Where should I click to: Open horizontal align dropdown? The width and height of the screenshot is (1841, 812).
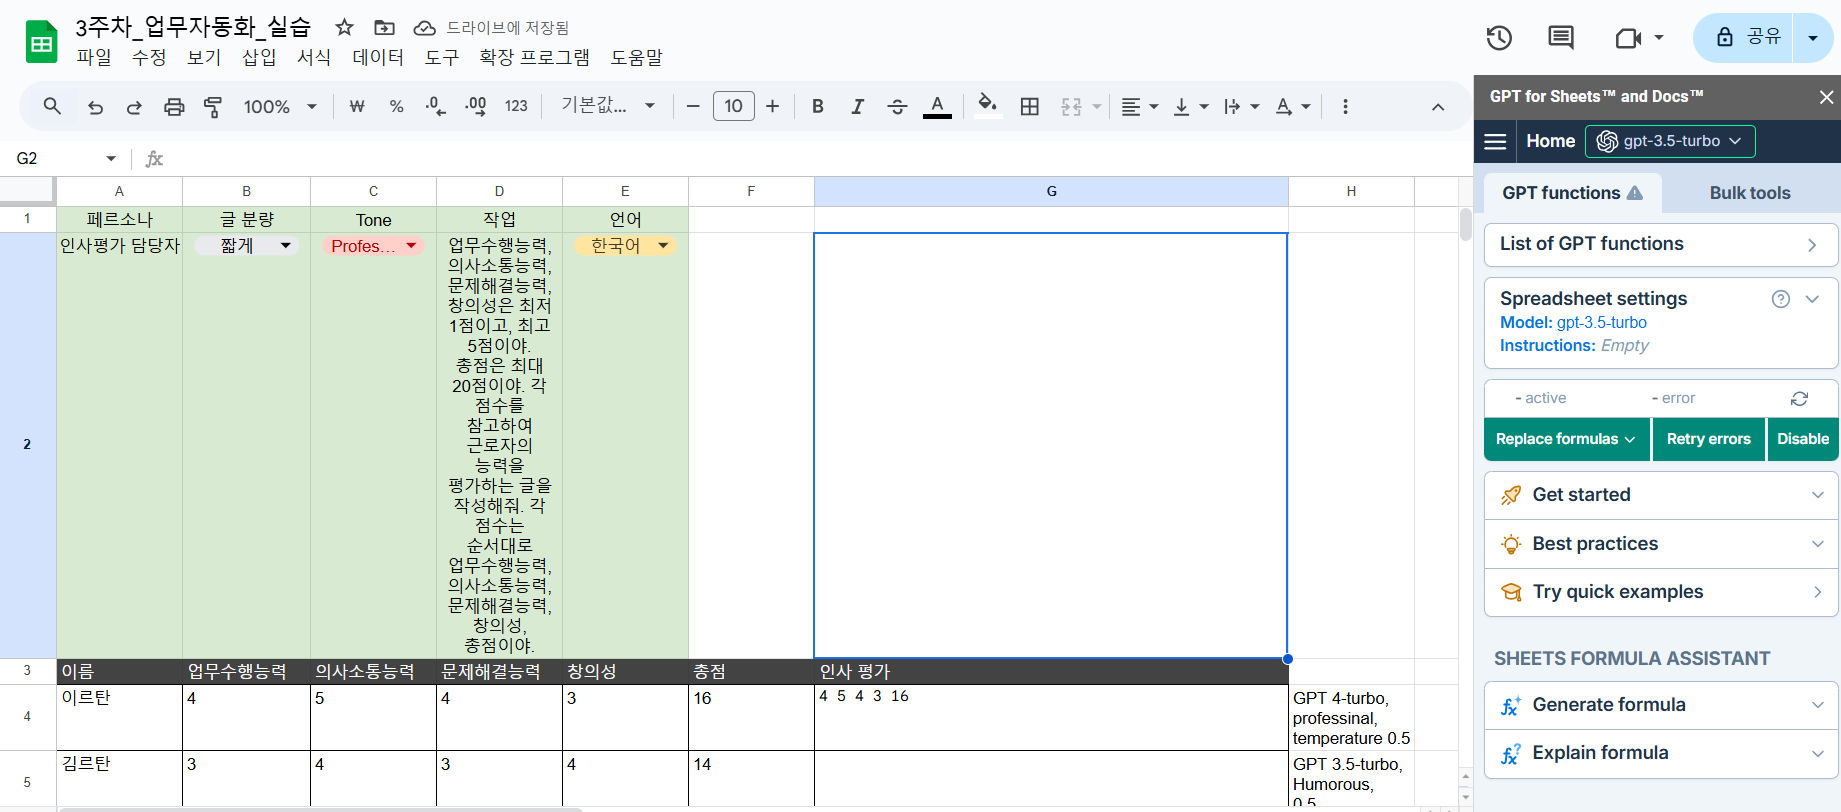click(1139, 106)
